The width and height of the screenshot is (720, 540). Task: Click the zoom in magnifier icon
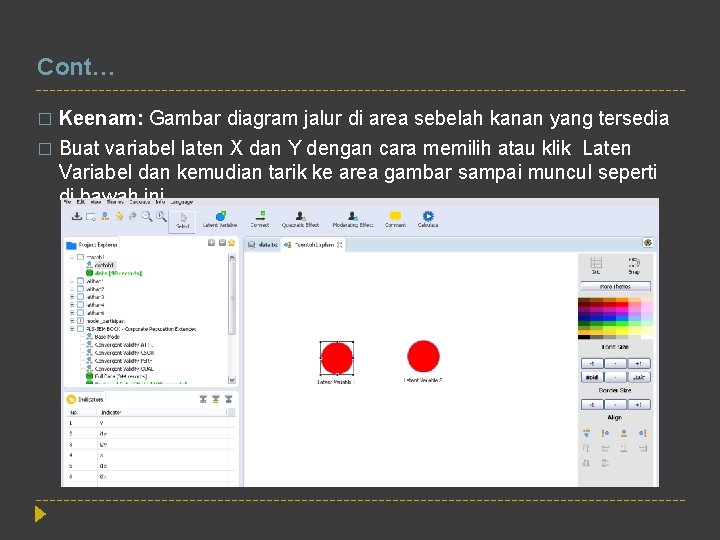pyautogui.click(x=161, y=216)
